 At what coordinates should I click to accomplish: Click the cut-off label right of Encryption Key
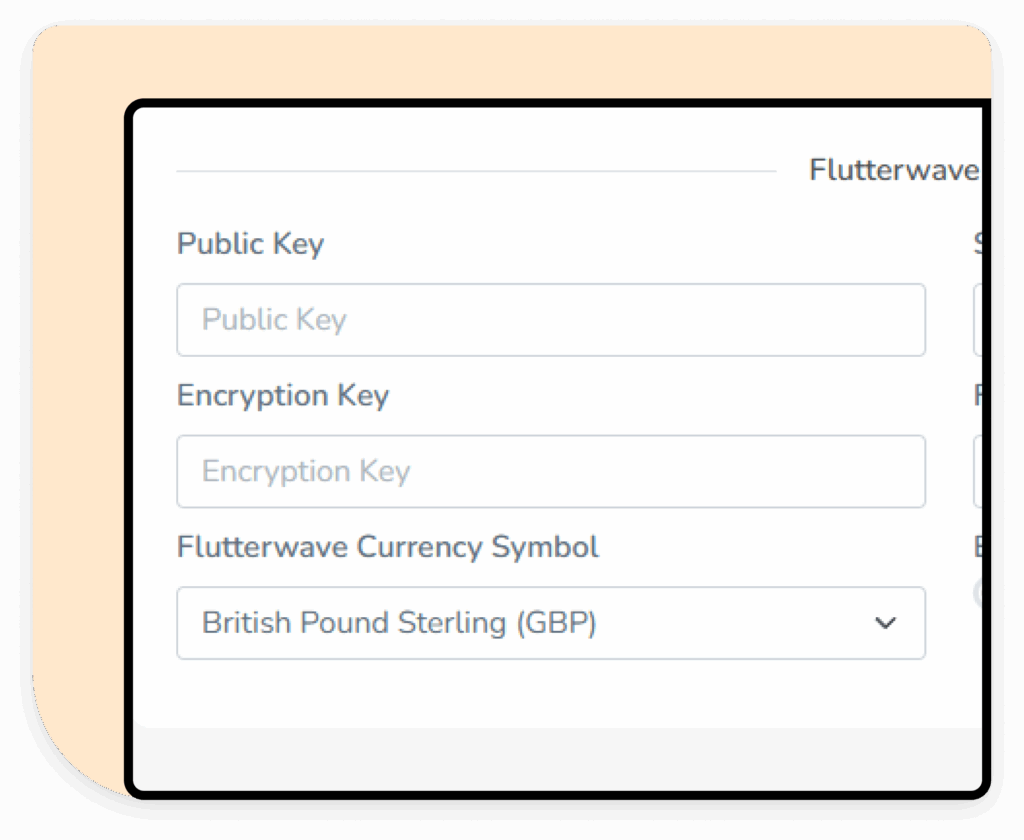pyautogui.click(x=978, y=395)
